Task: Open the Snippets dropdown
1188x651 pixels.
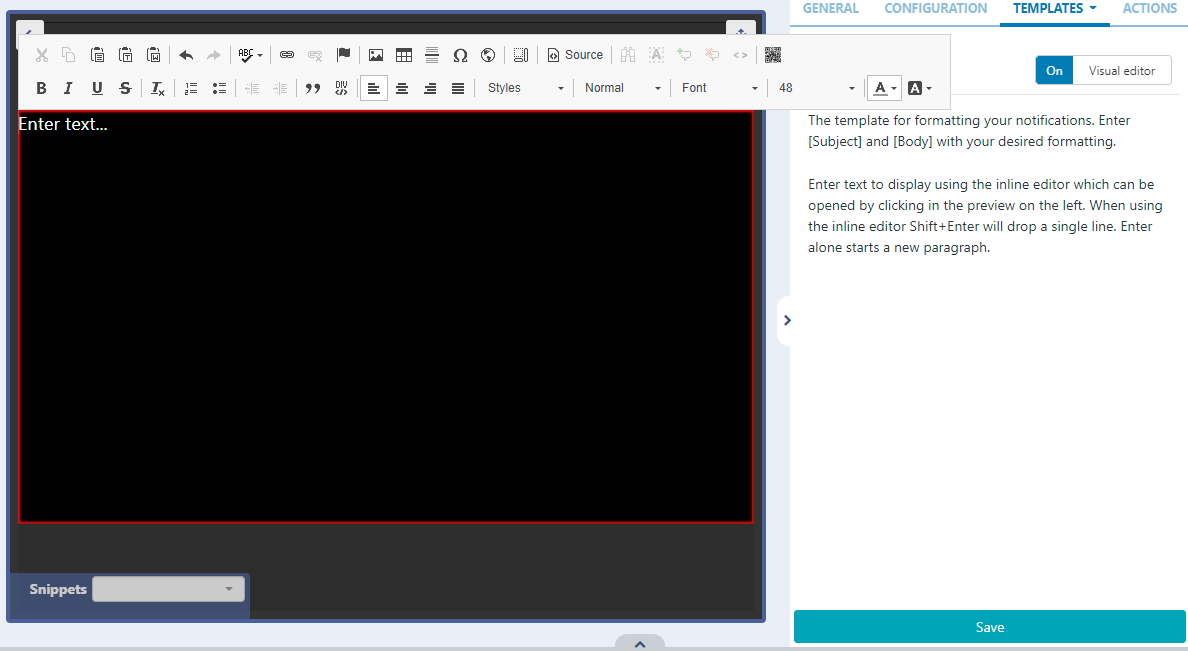Action: pyautogui.click(x=168, y=589)
